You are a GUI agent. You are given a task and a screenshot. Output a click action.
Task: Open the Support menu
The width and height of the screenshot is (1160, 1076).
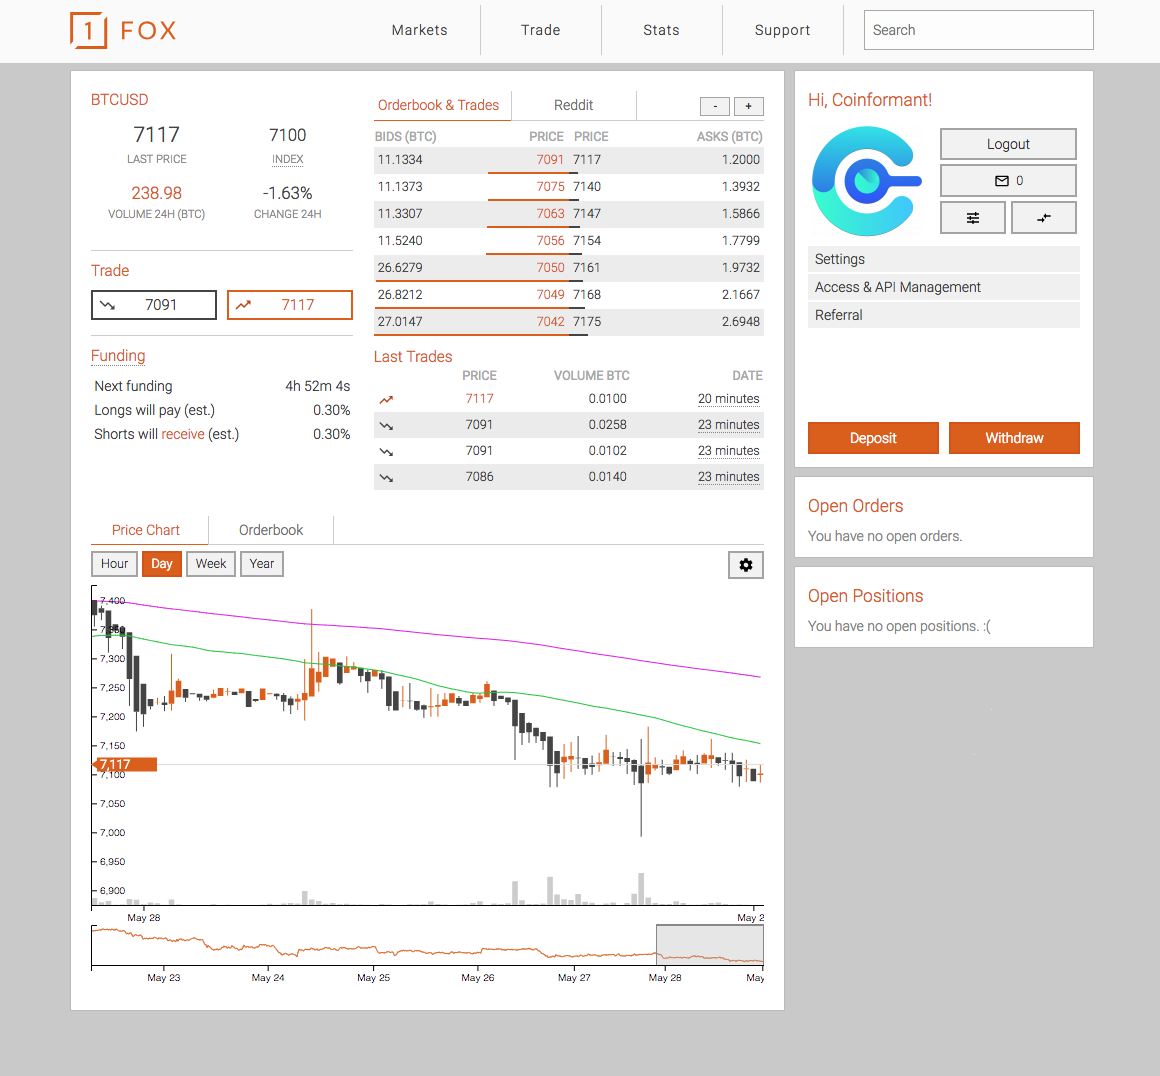783,30
